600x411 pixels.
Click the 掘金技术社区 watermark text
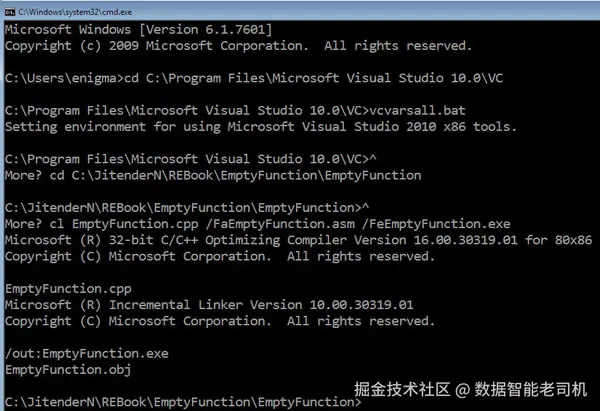click(x=402, y=390)
